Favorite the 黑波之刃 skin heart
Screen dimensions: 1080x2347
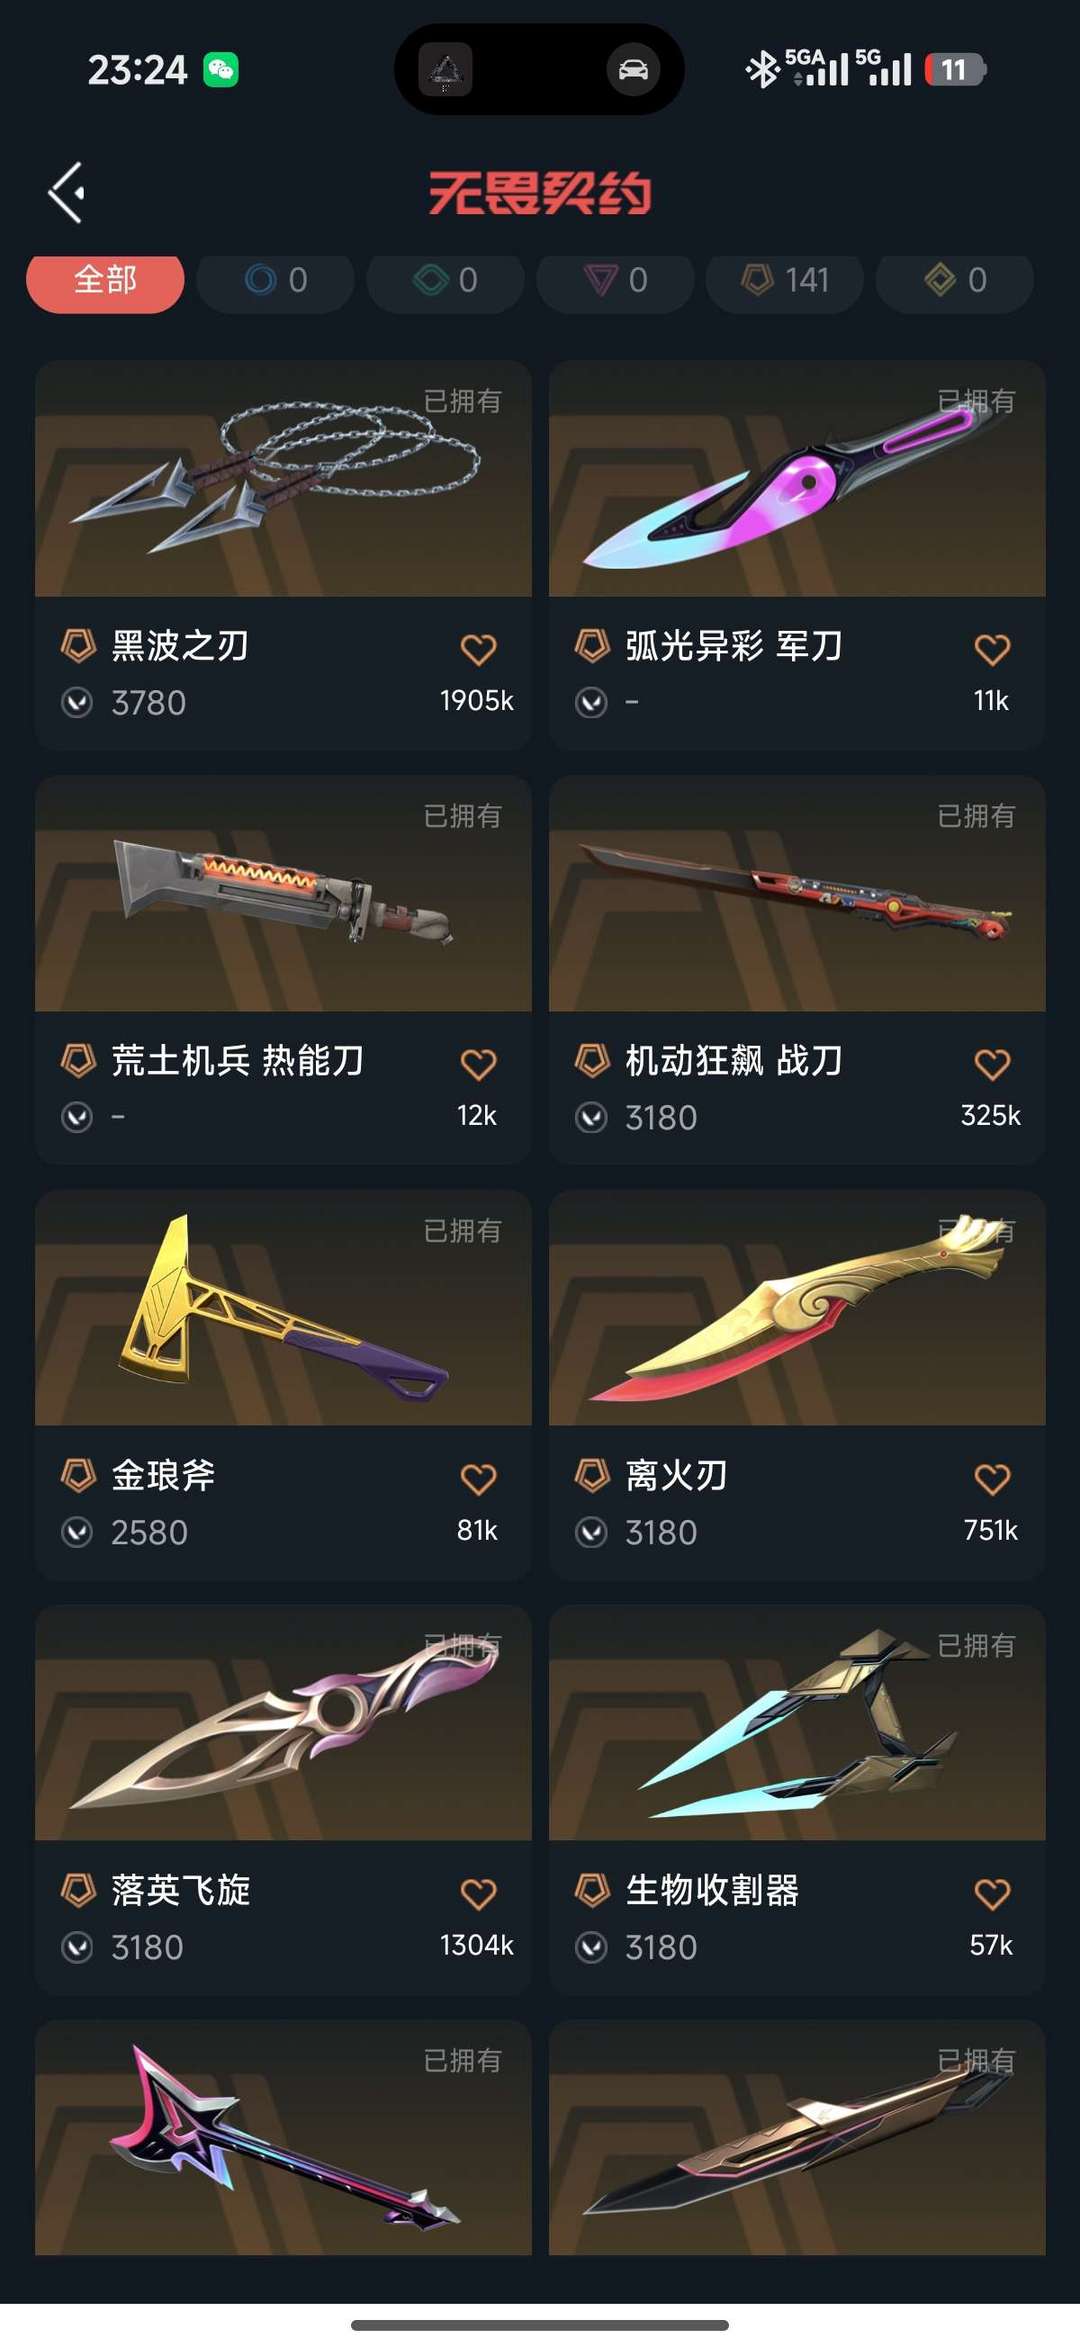(x=478, y=650)
